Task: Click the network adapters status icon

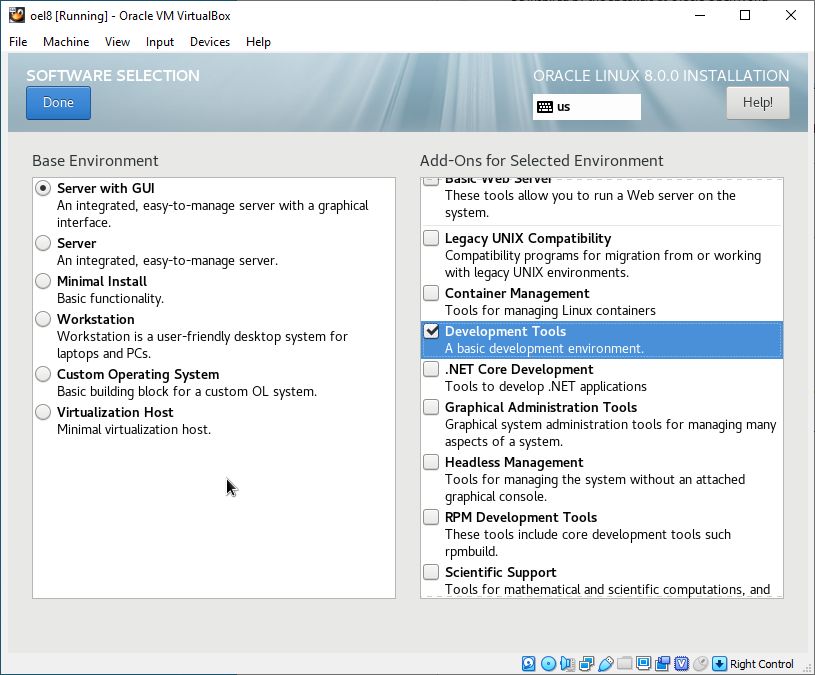Action: pos(587,664)
